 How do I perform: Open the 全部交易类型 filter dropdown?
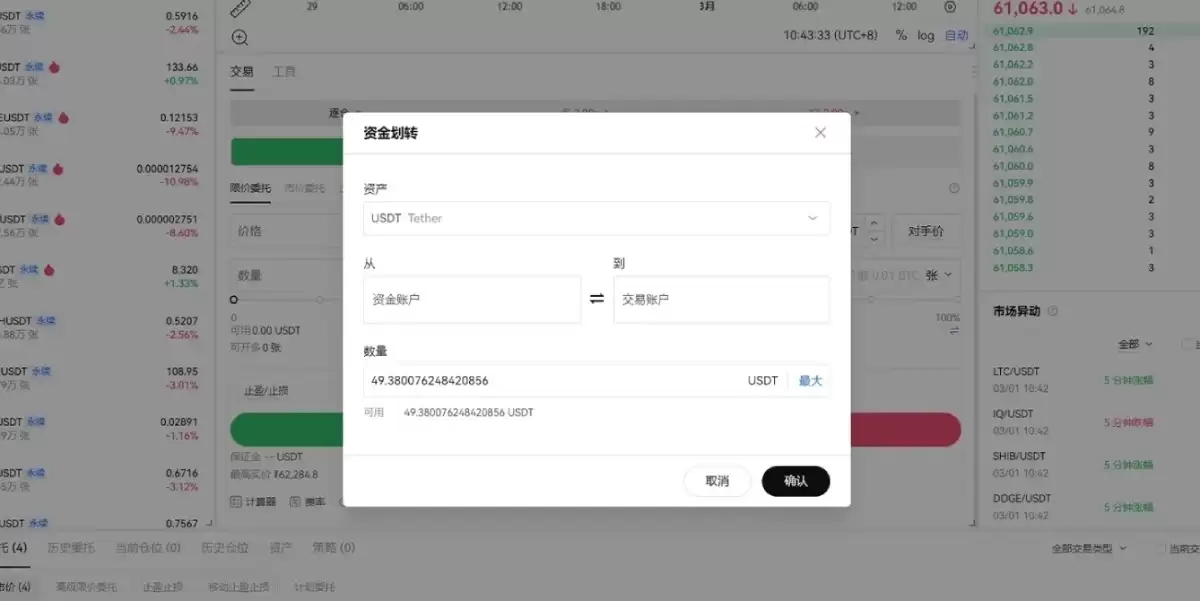[x=1088, y=548]
